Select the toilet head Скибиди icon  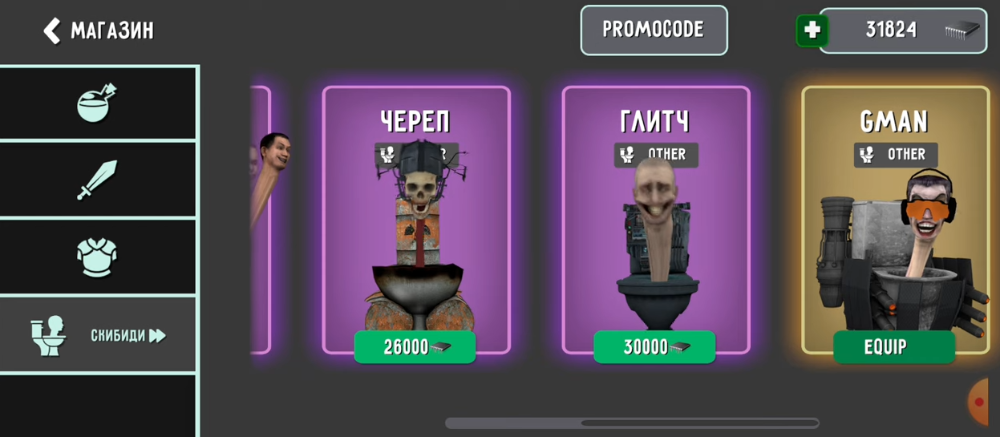pos(48,336)
